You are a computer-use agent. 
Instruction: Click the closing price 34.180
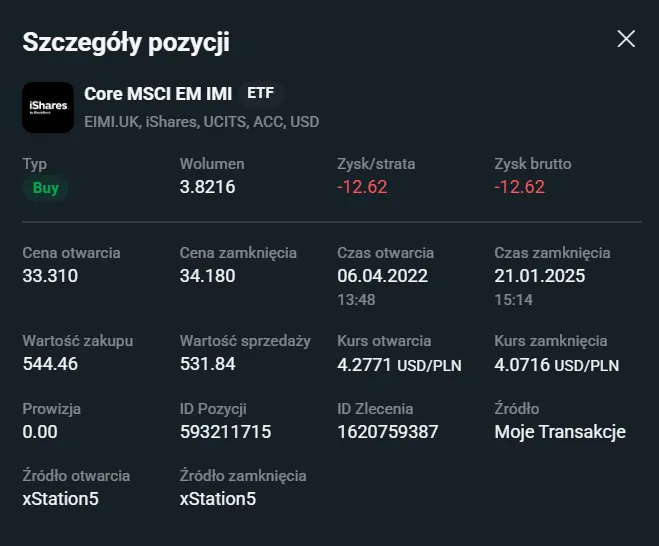[208, 276]
